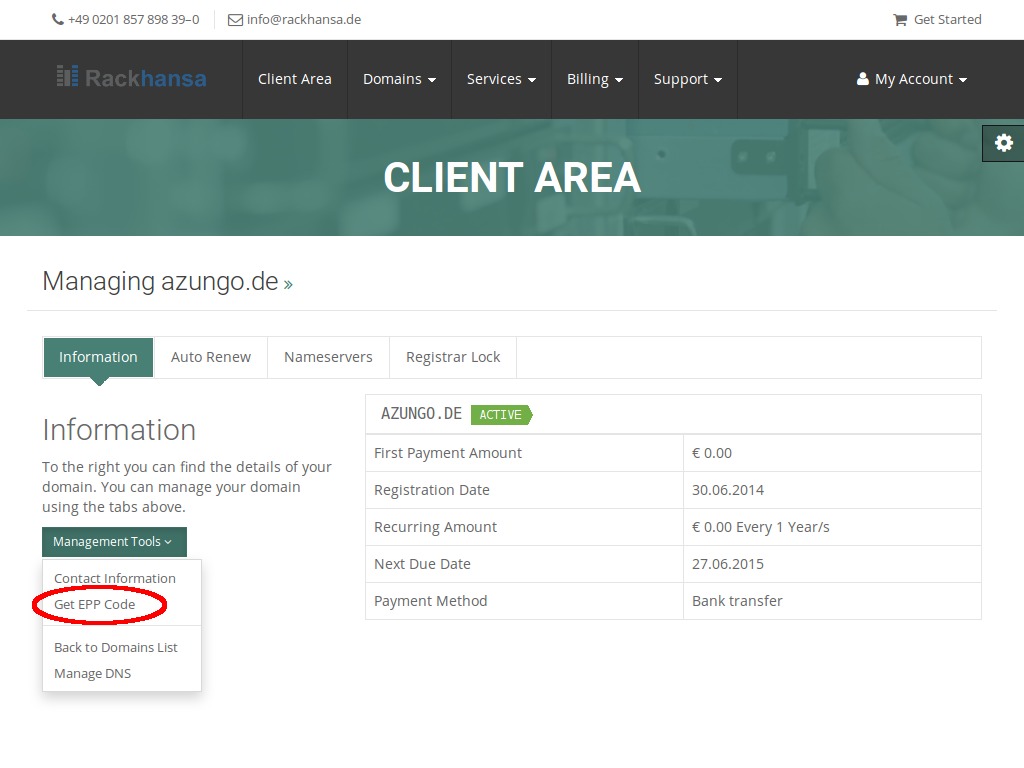This screenshot has height=768, width=1024.
Task: Open the Services dropdown menu
Action: (501, 79)
